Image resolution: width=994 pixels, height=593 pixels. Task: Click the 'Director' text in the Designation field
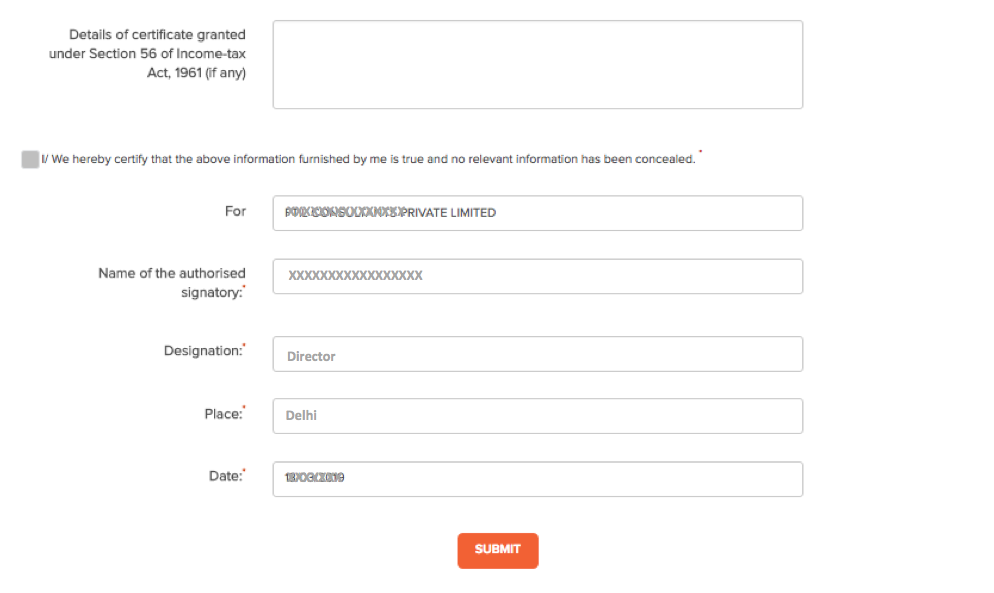(x=311, y=356)
